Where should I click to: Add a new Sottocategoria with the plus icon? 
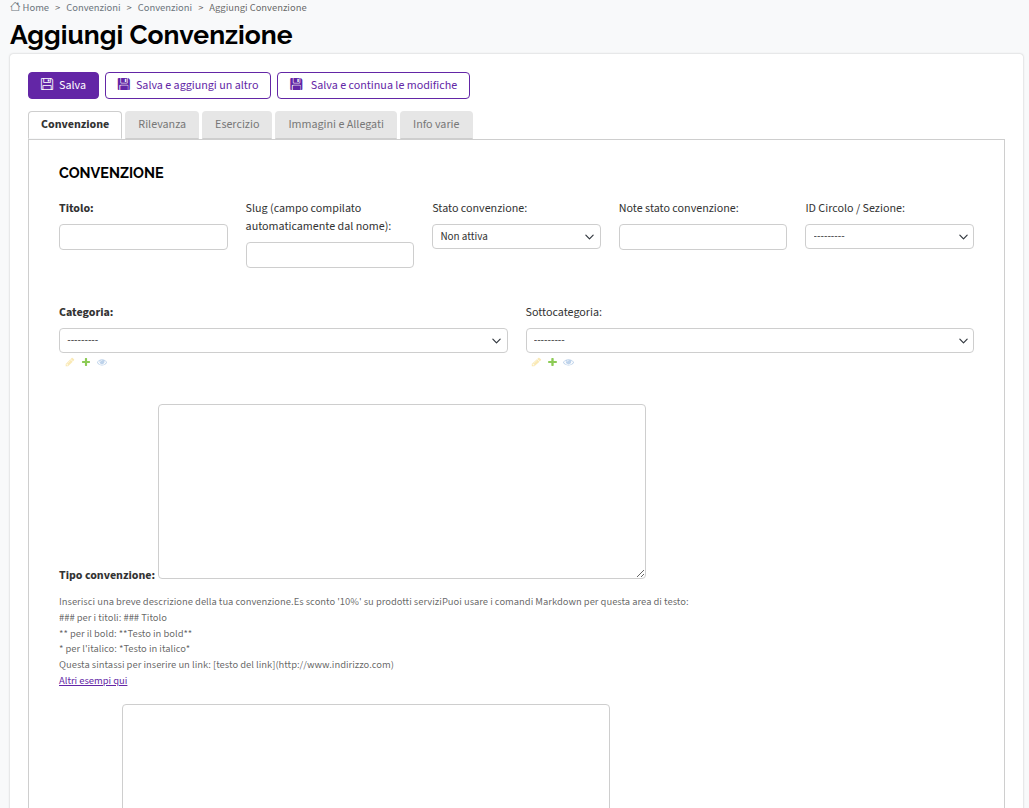(553, 362)
